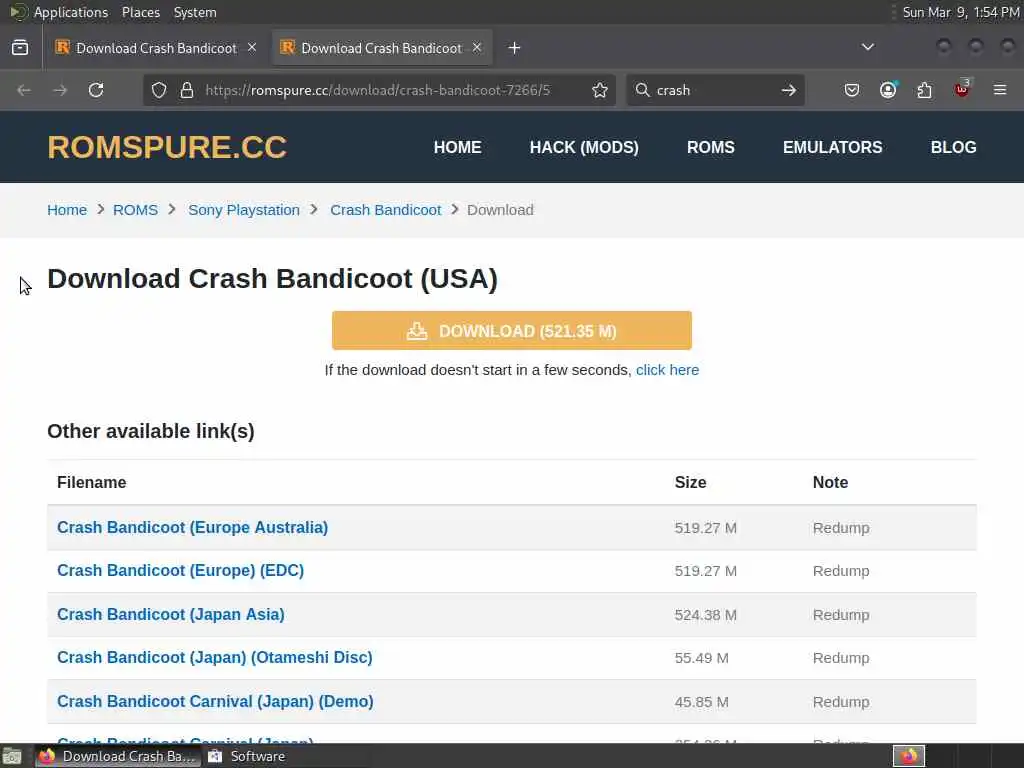Click ROMS breadcrumb link

pos(135,210)
